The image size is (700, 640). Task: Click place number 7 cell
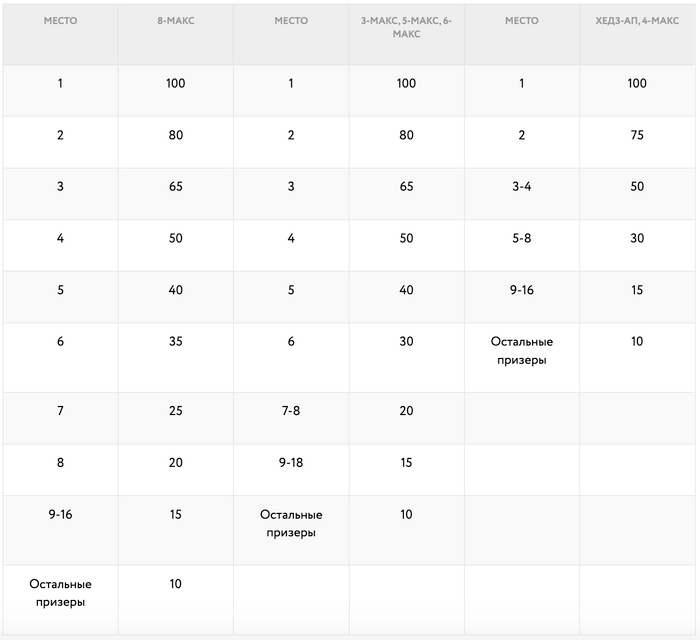tap(60, 411)
